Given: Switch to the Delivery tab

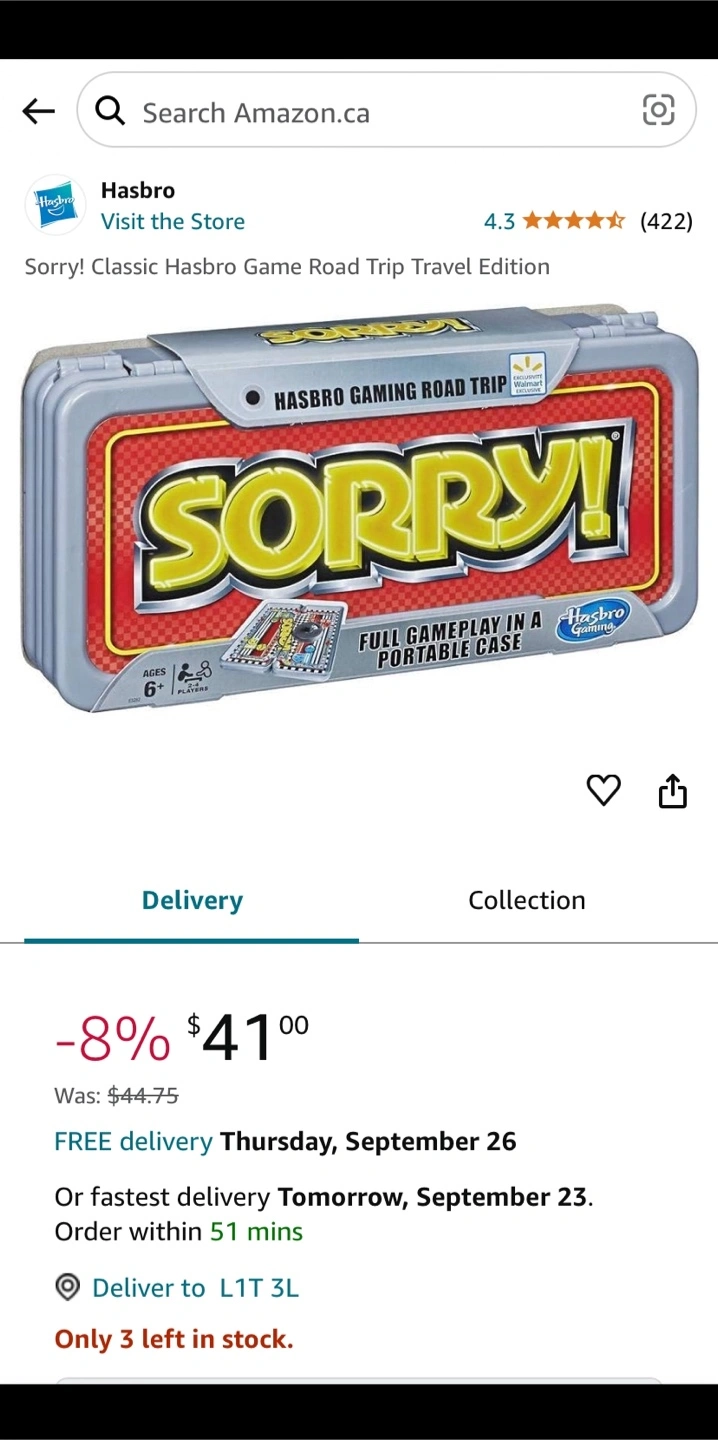Looking at the screenshot, I should (x=192, y=900).
